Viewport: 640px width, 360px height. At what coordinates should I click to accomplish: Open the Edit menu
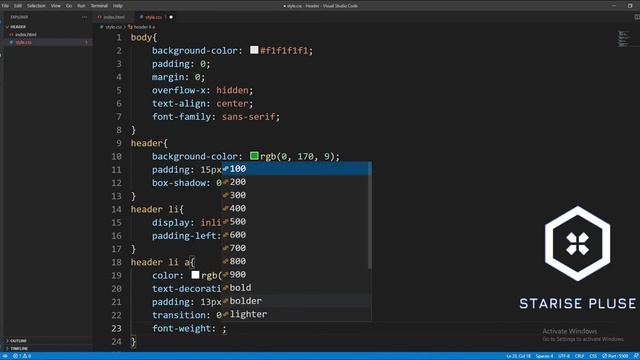(x=18, y=6)
